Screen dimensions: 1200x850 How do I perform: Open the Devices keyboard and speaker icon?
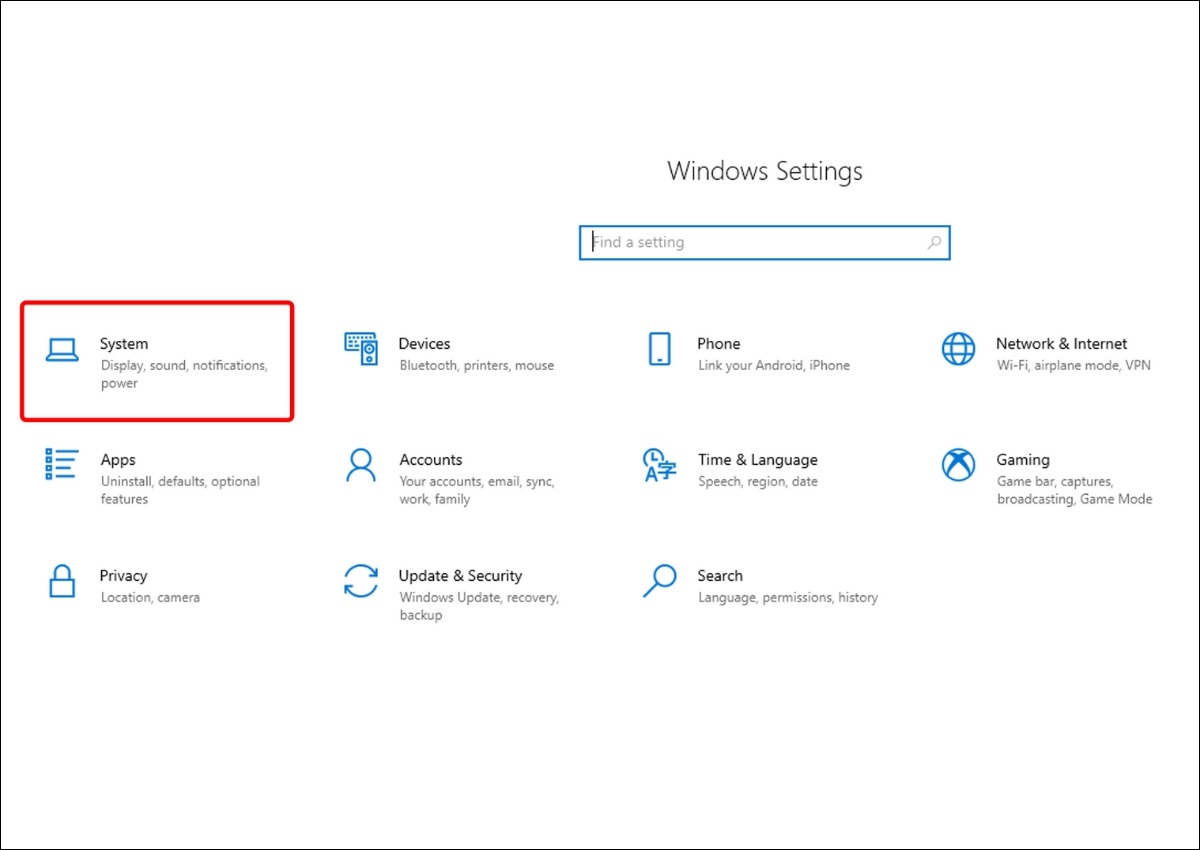[361, 349]
